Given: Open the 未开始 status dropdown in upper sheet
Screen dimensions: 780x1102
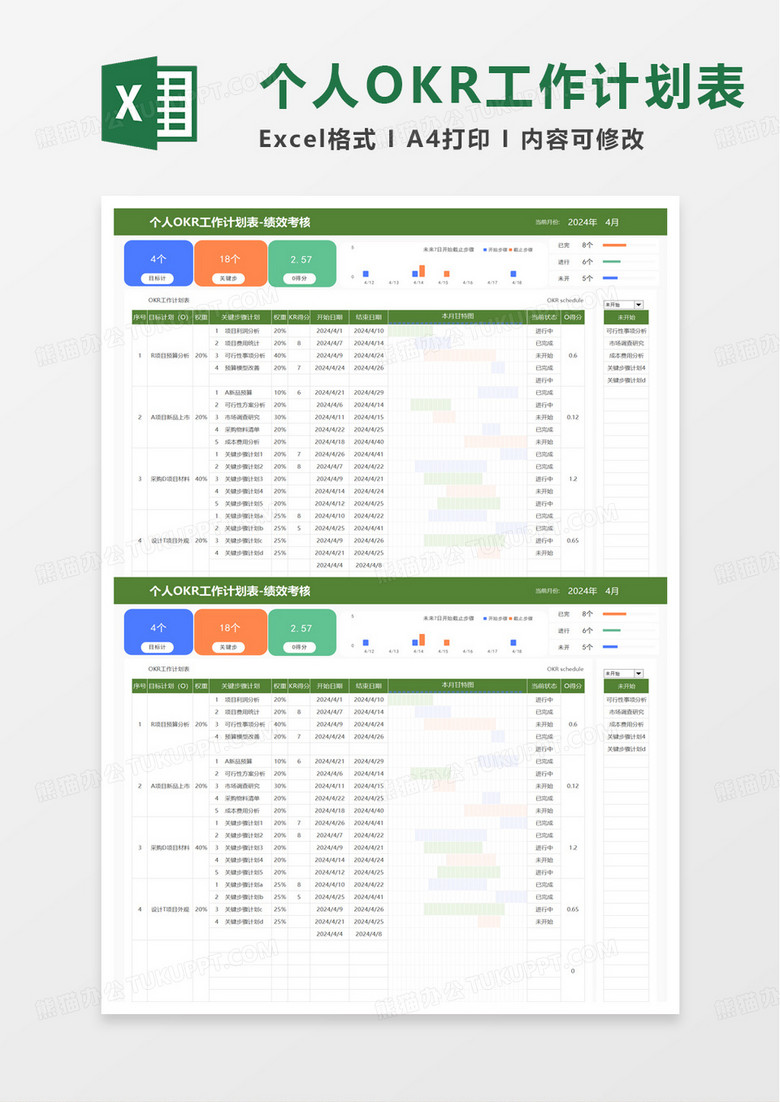Looking at the screenshot, I should [x=638, y=304].
